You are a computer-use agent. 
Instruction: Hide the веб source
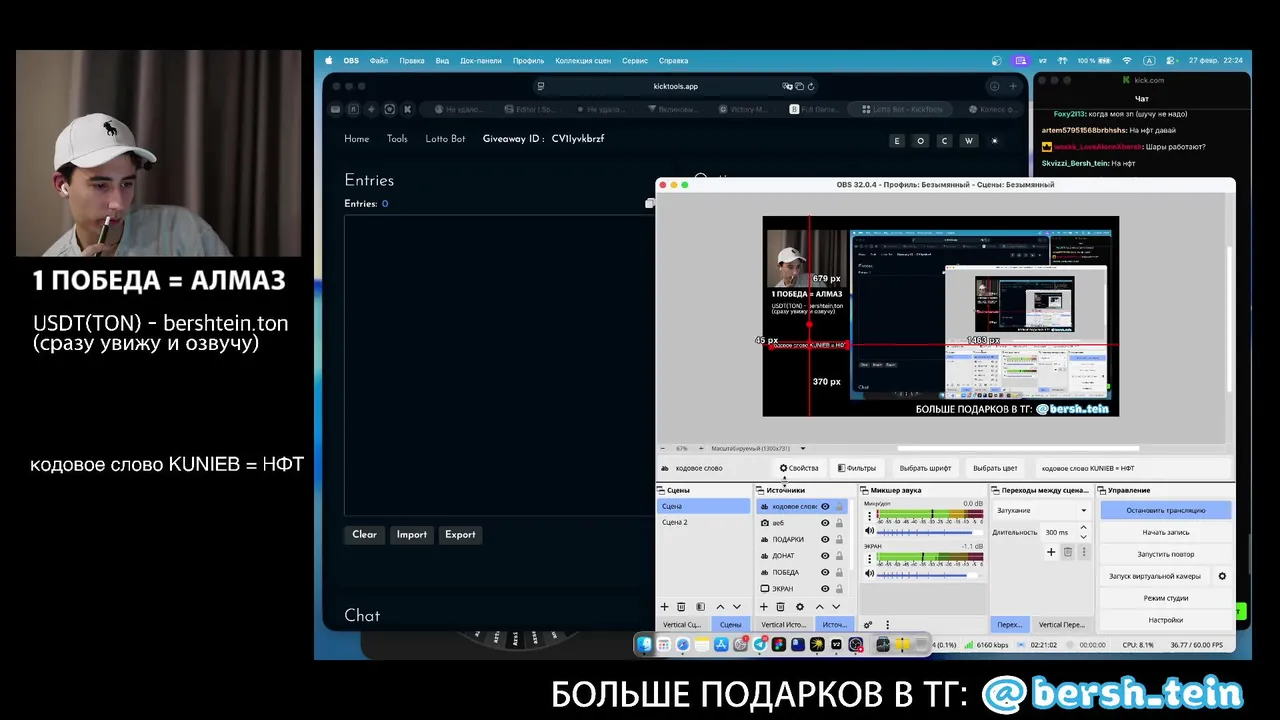(825, 523)
